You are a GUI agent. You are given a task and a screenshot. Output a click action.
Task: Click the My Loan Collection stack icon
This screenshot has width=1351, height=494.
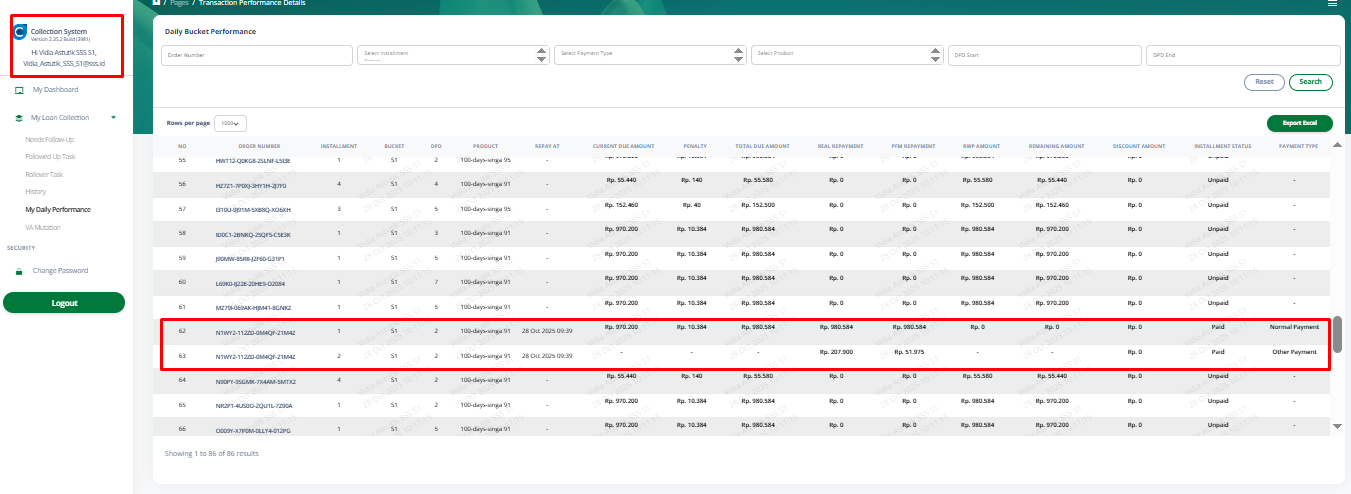[x=19, y=117]
